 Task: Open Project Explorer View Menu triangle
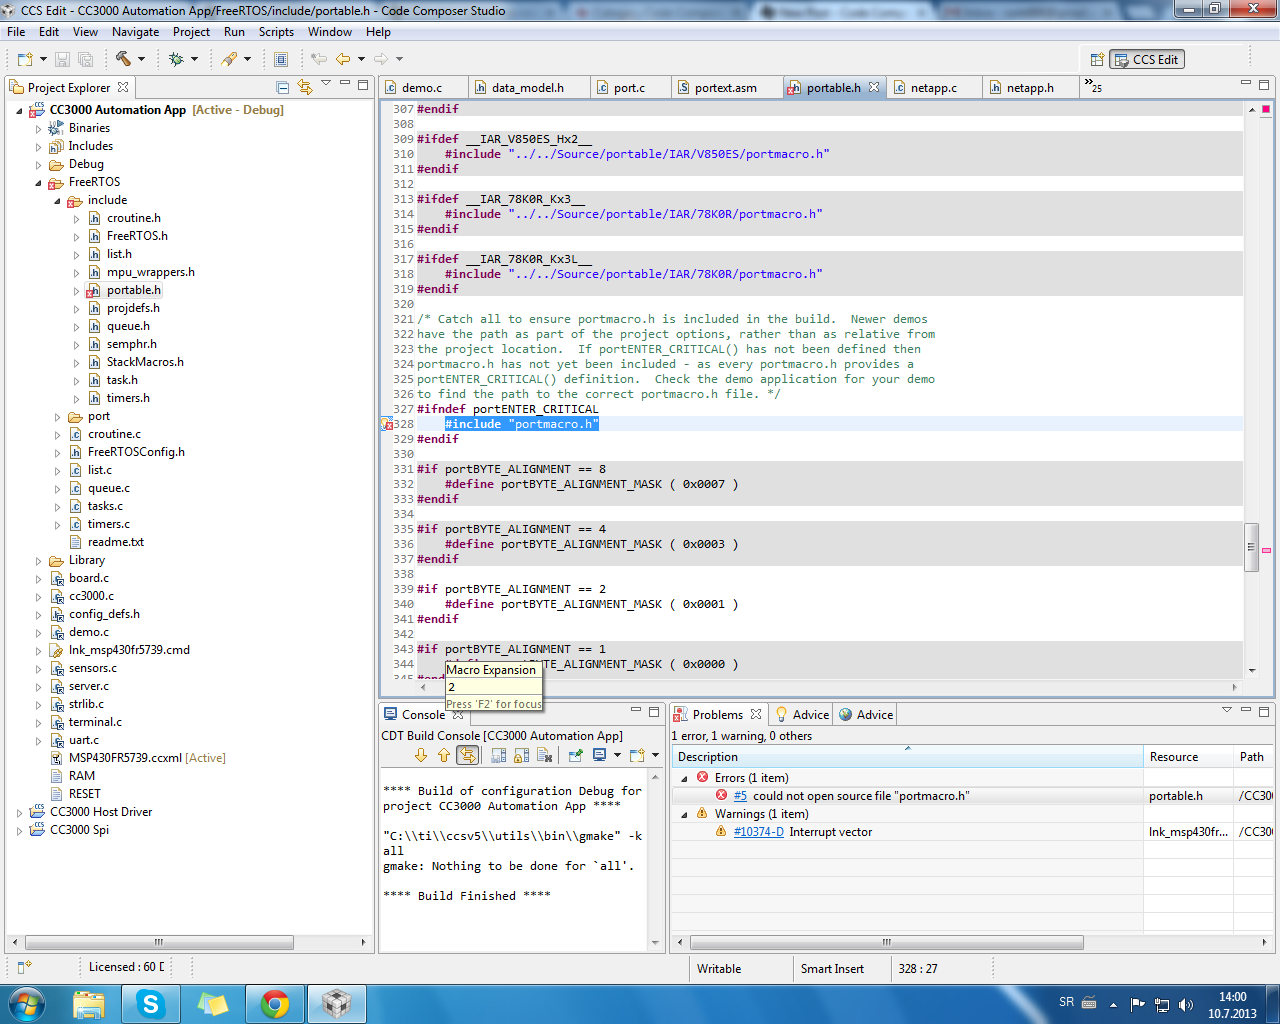click(326, 84)
